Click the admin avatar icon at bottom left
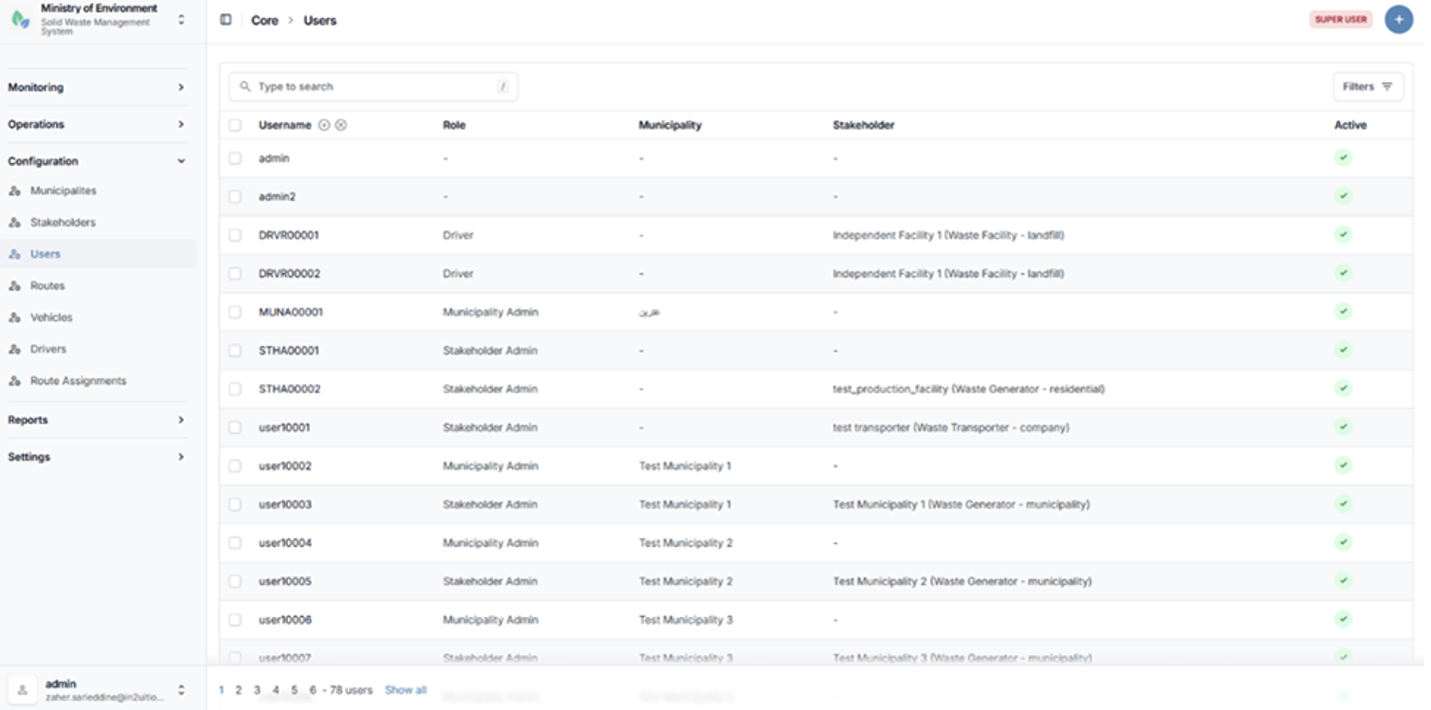The width and height of the screenshot is (1431, 710). click(x=23, y=690)
